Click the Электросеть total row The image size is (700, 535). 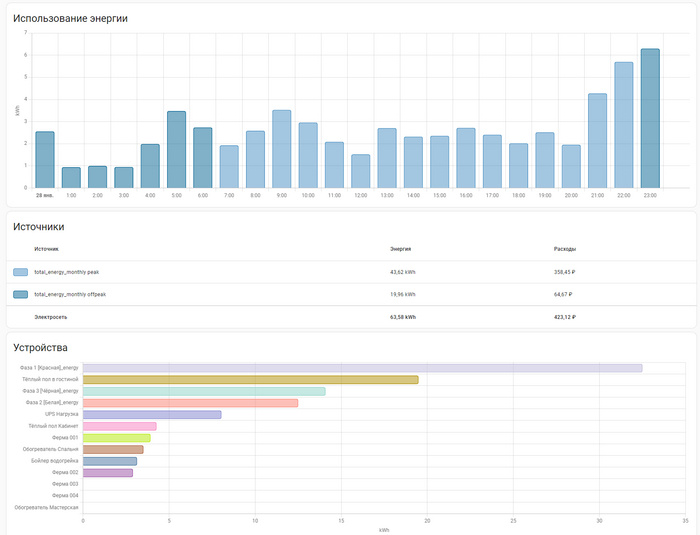coord(351,317)
